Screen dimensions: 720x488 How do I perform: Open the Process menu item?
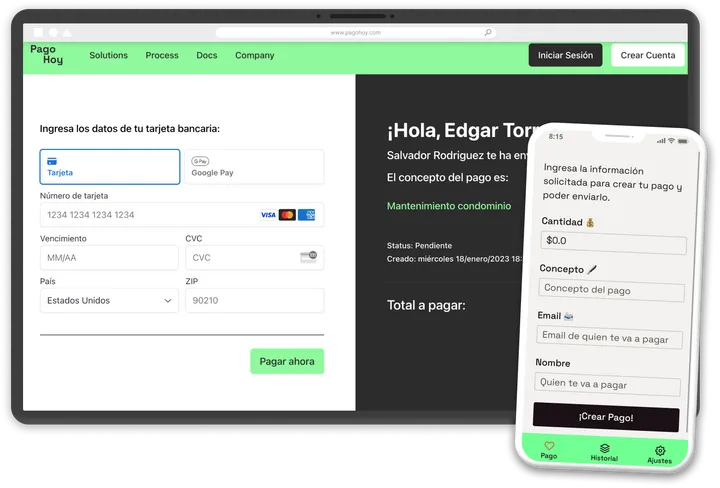click(162, 55)
